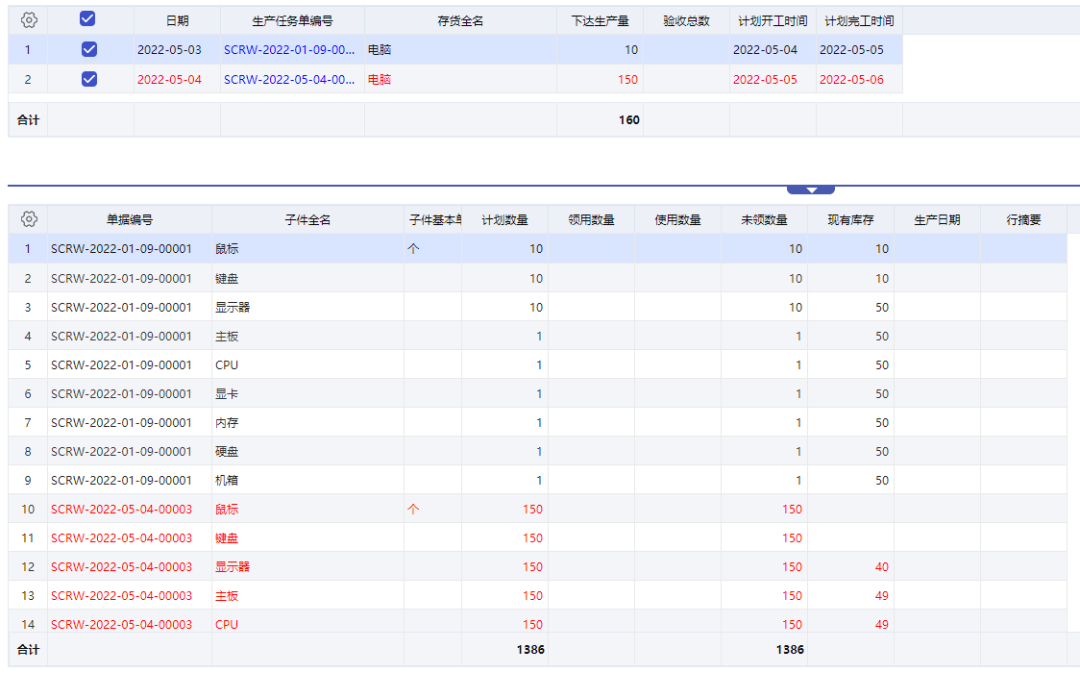Open lower table column settings gear
The height and width of the screenshot is (673, 1080).
point(28,219)
